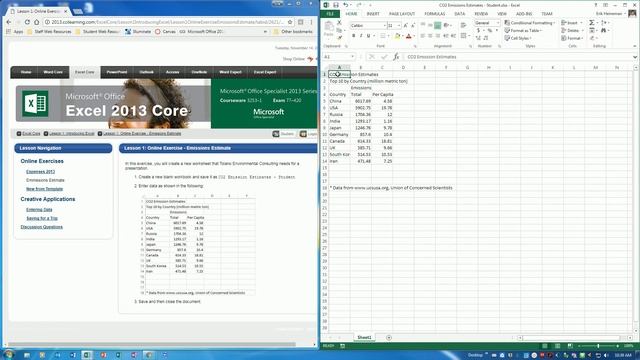Open the Format cells dropdown in Cells group
This screenshot has height=360, width=640.
[x=572, y=38]
